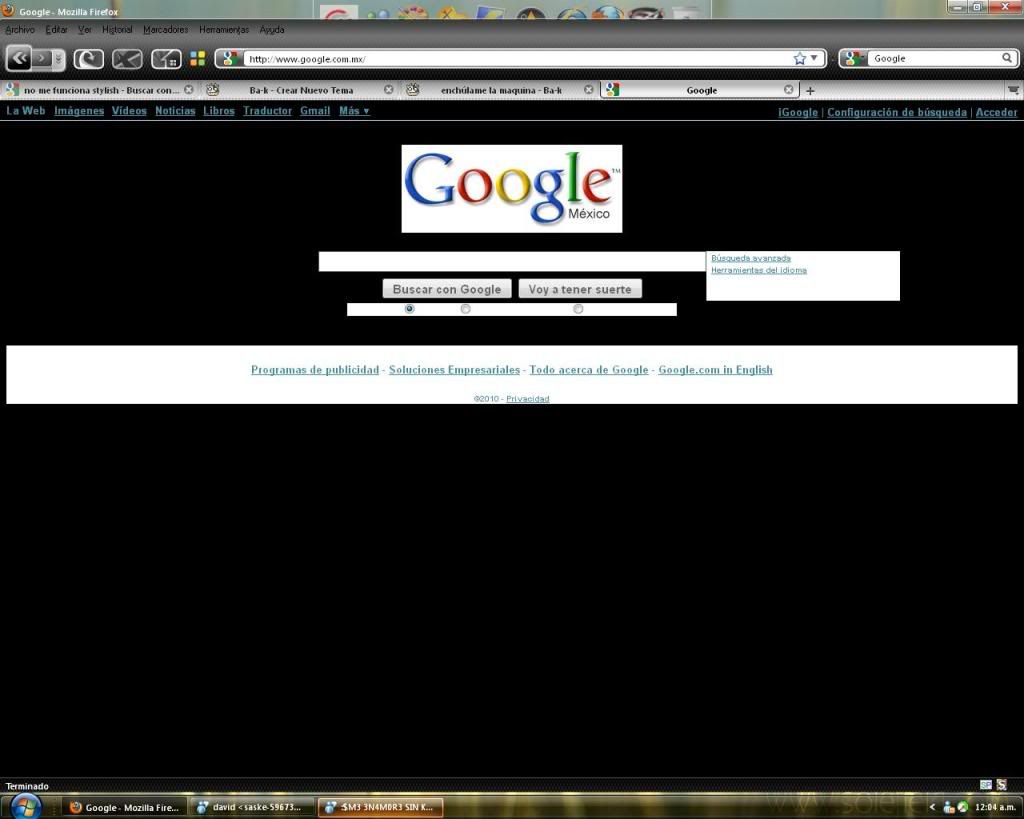The height and width of the screenshot is (819, 1024).
Task: Open the iGoogle link
Action: click(798, 112)
